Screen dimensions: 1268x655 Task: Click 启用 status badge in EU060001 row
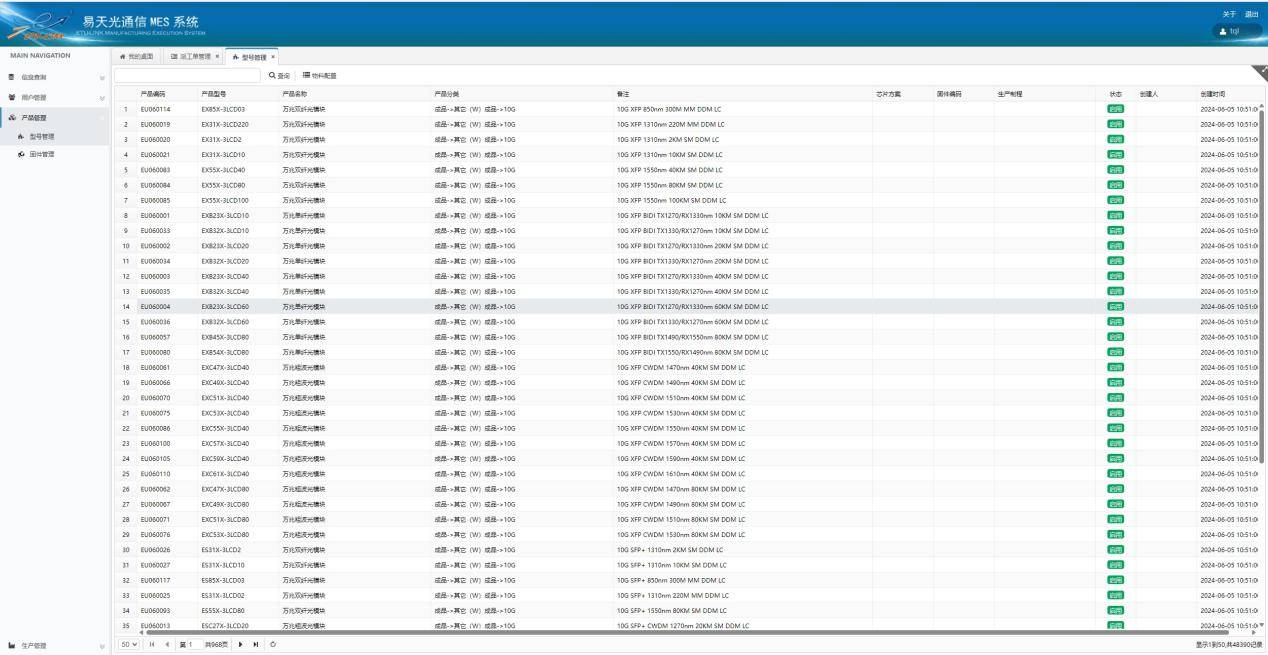click(1116, 215)
